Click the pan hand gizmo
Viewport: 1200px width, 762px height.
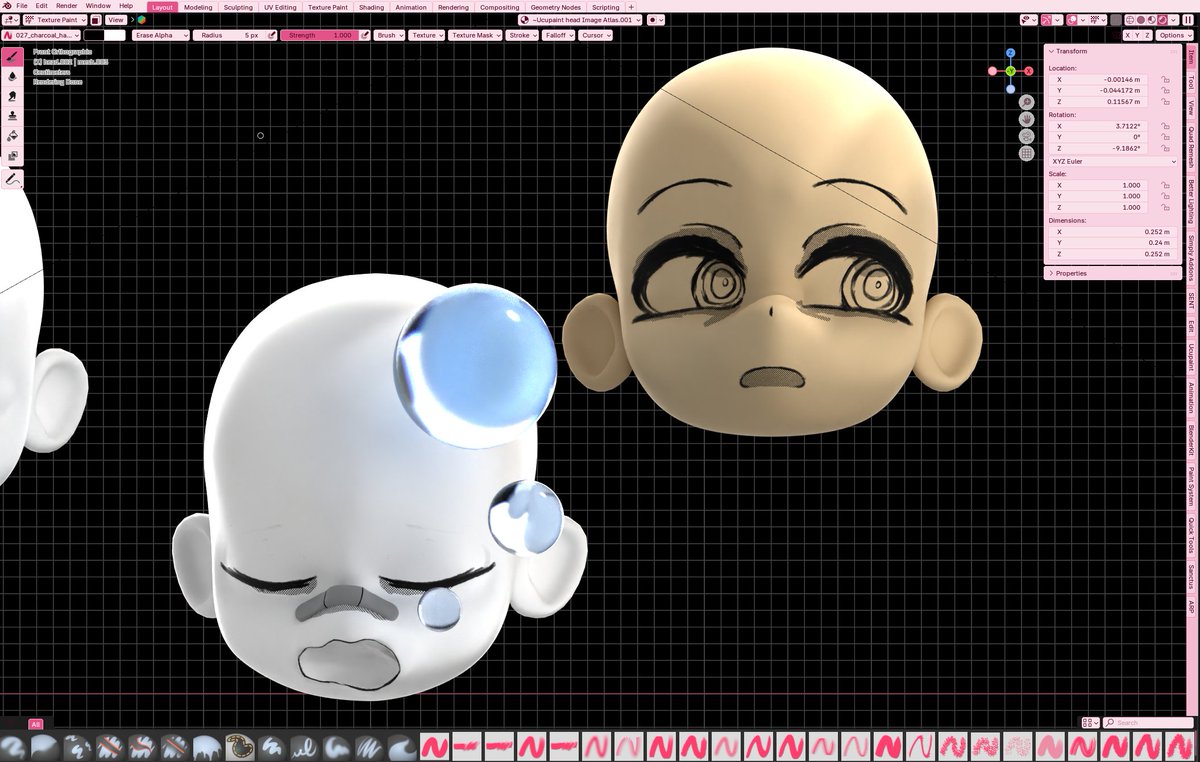[x=1026, y=119]
